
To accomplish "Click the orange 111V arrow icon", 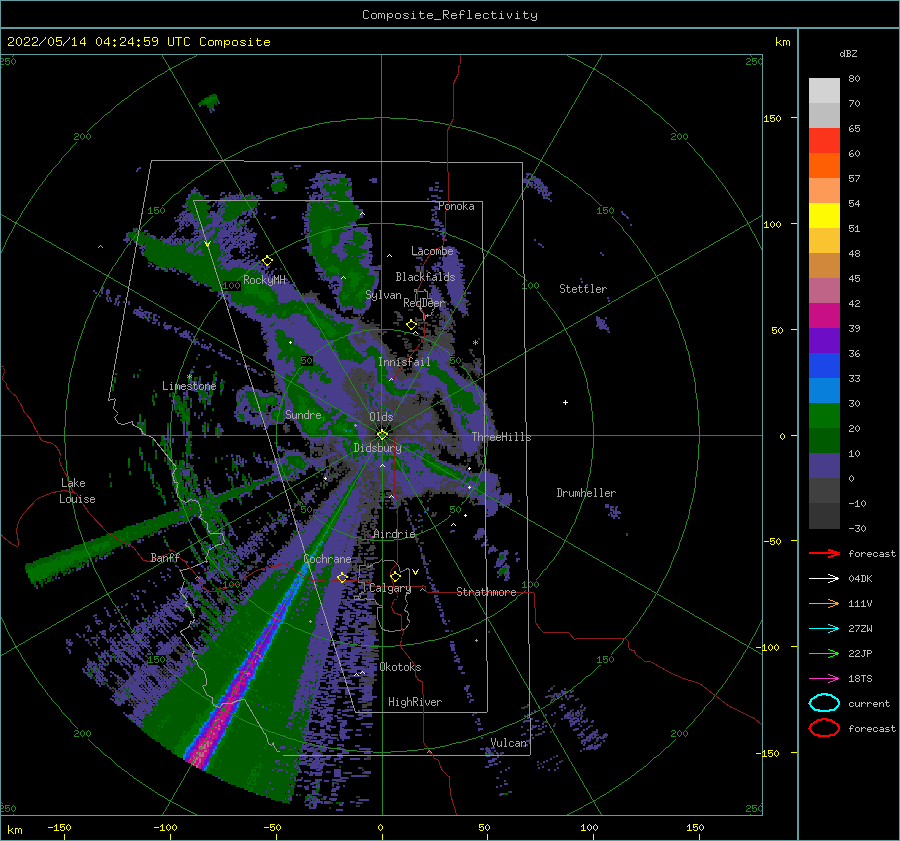I will tap(824, 603).
